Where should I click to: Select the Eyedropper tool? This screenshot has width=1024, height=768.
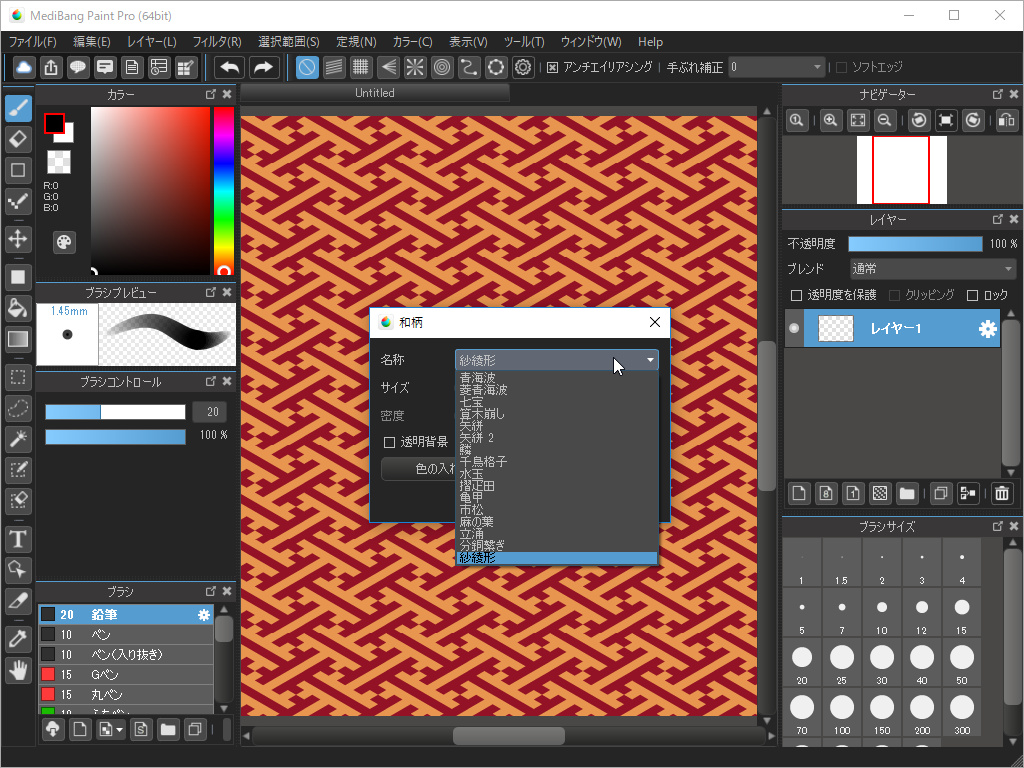pos(18,639)
